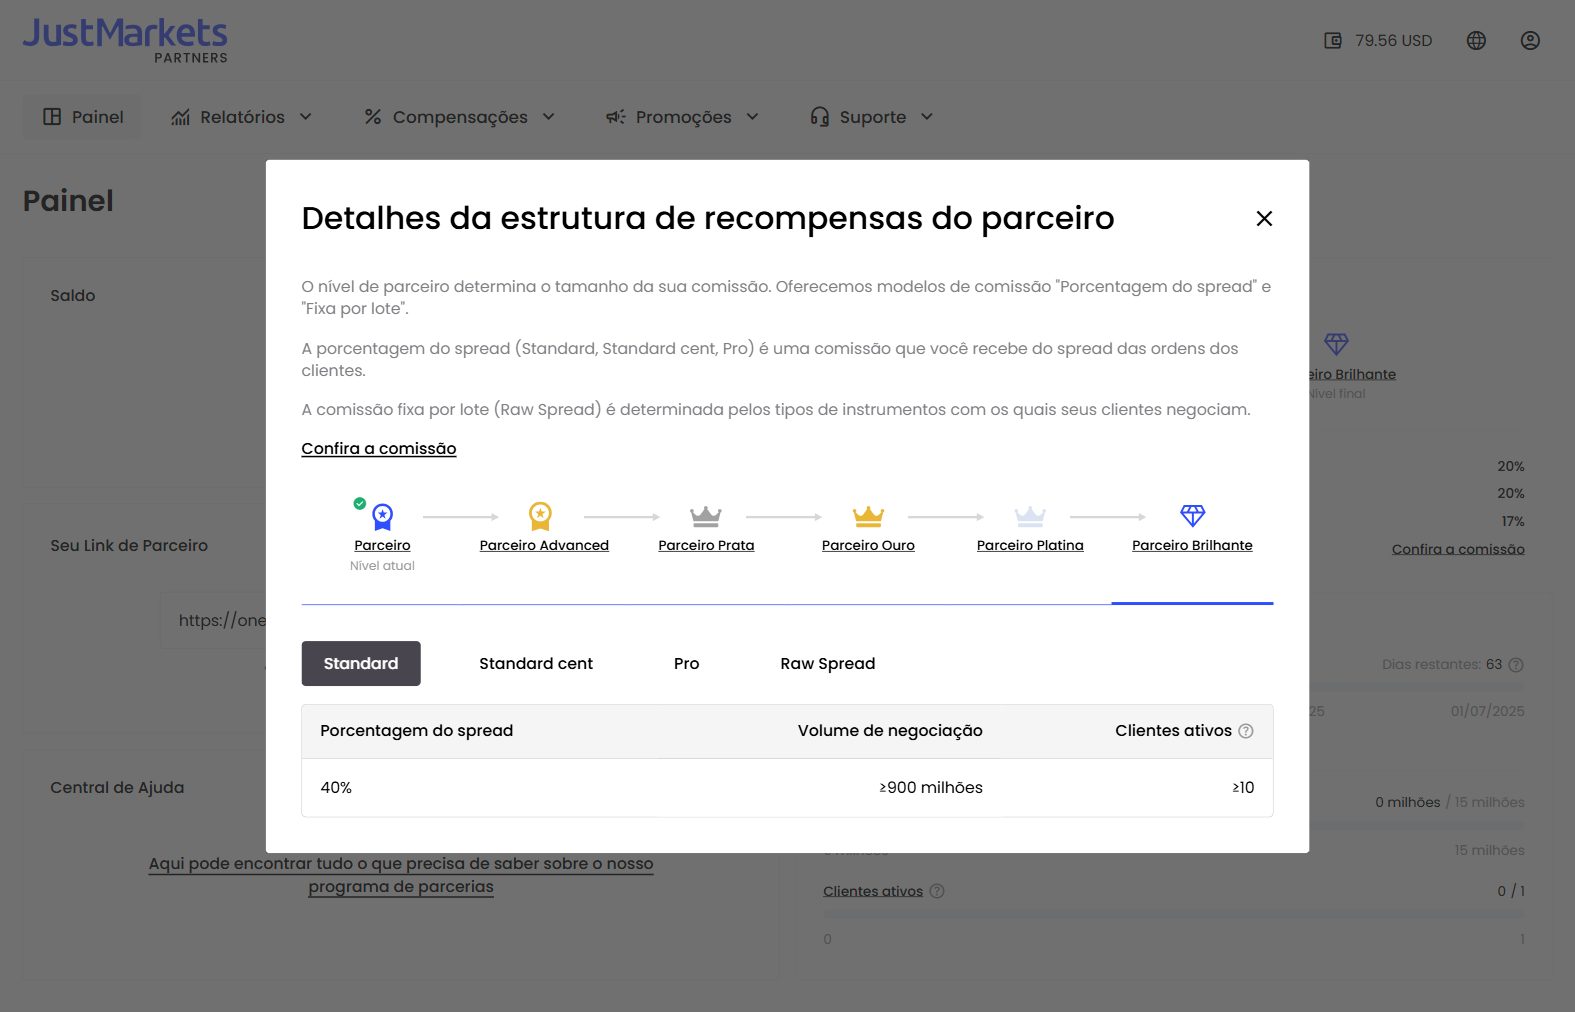Viewport: 1575px width, 1012px height.
Task: Click the Parceiro level badge icon
Action: coord(382,516)
